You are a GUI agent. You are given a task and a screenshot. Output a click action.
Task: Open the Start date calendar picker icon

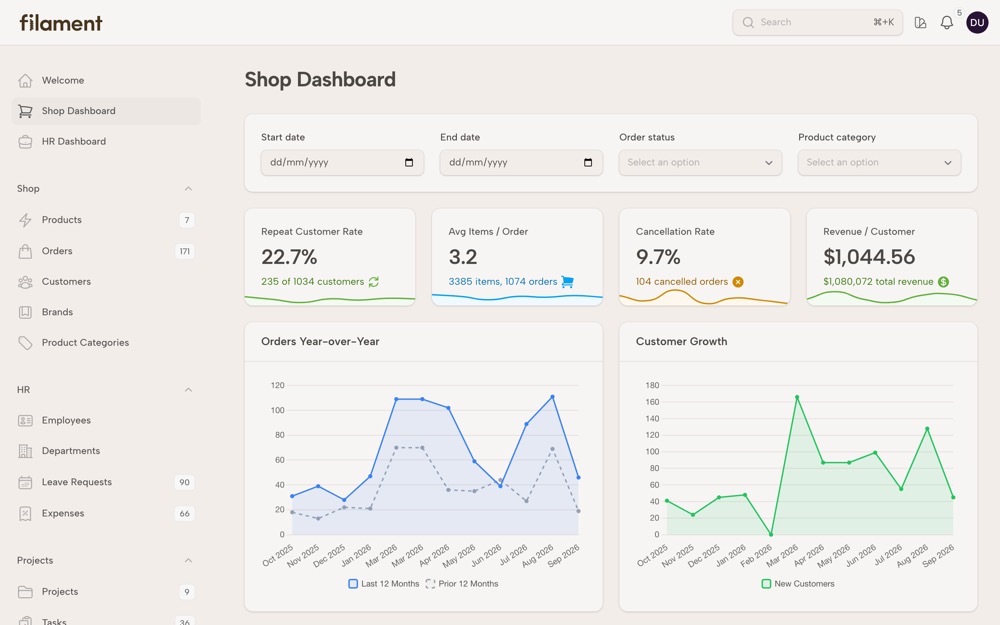[409, 163]
